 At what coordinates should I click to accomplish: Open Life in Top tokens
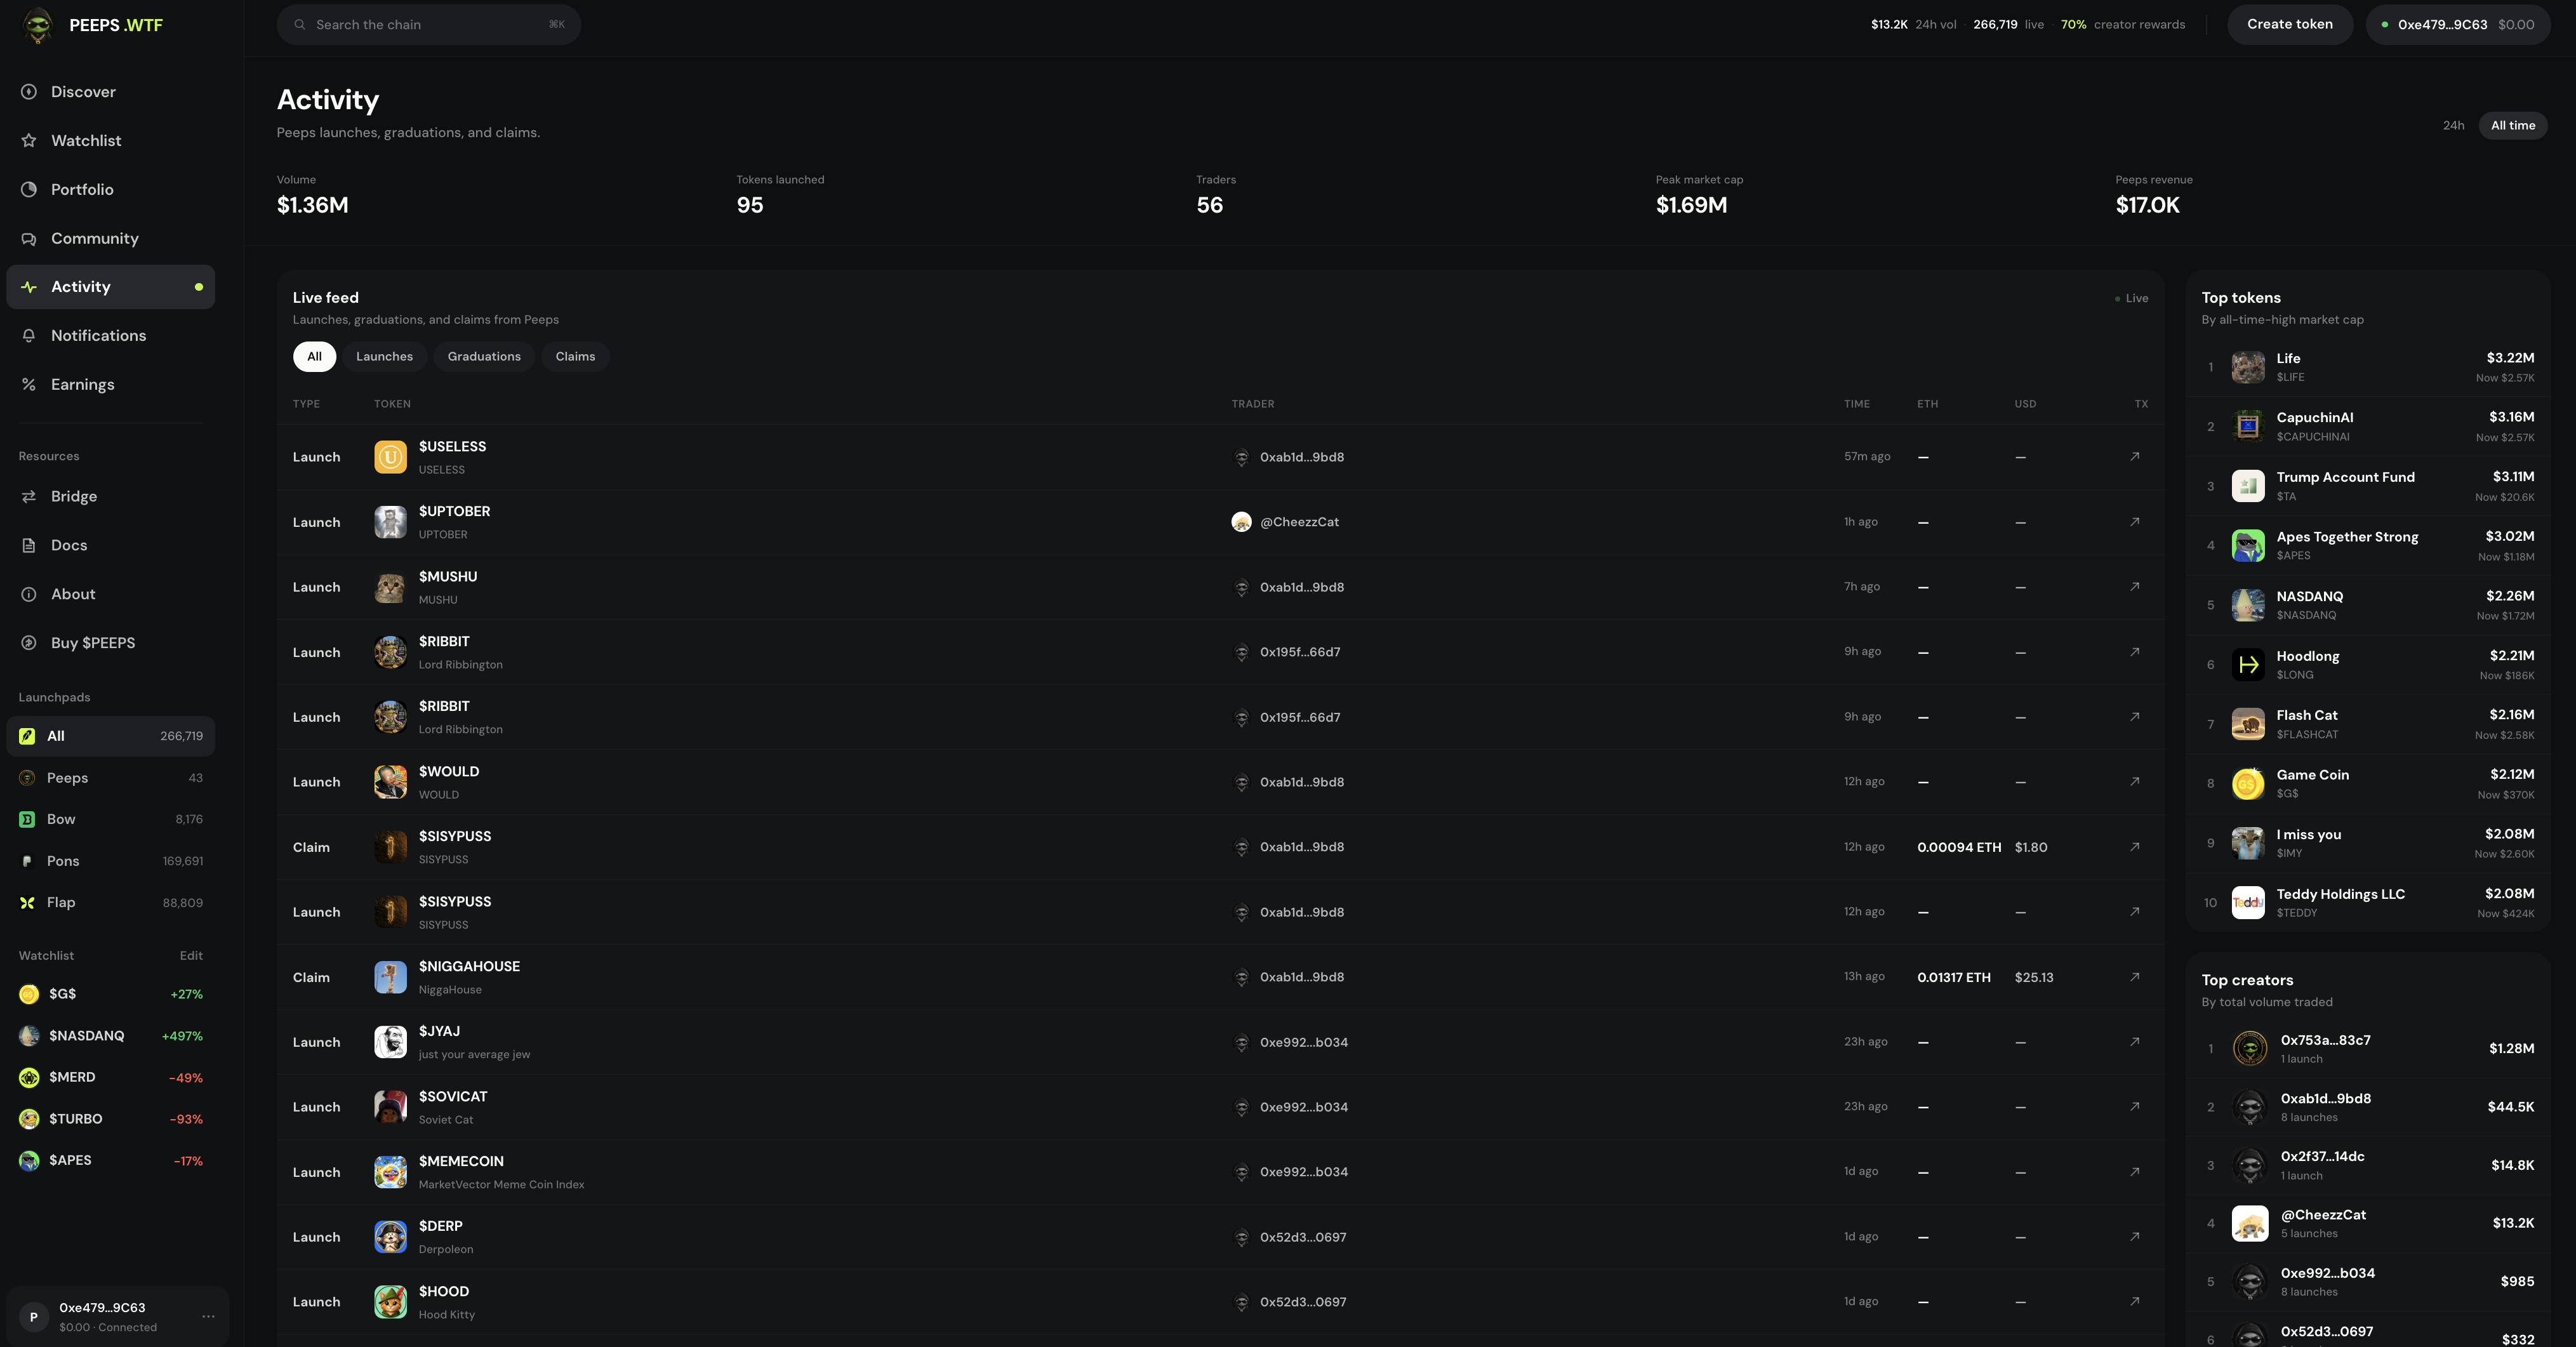tap(2367, 367)
